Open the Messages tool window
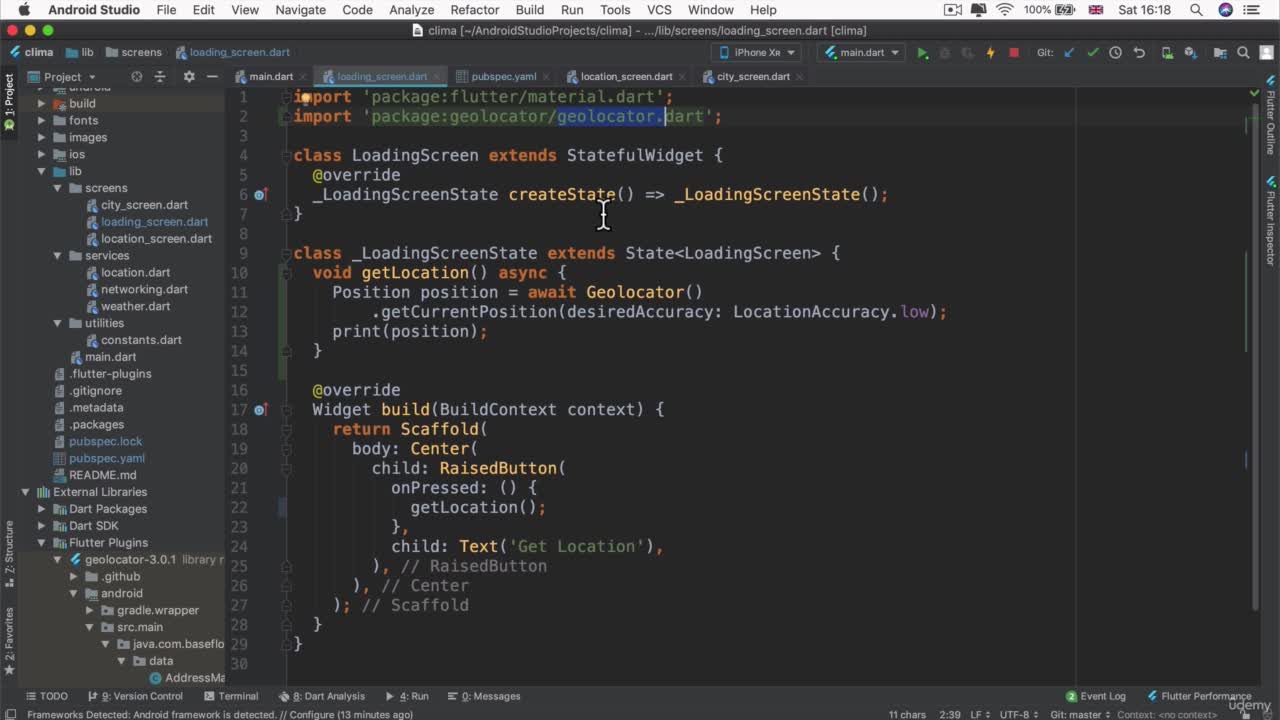This screenshot has width=1280, height=720. point(484,696)
